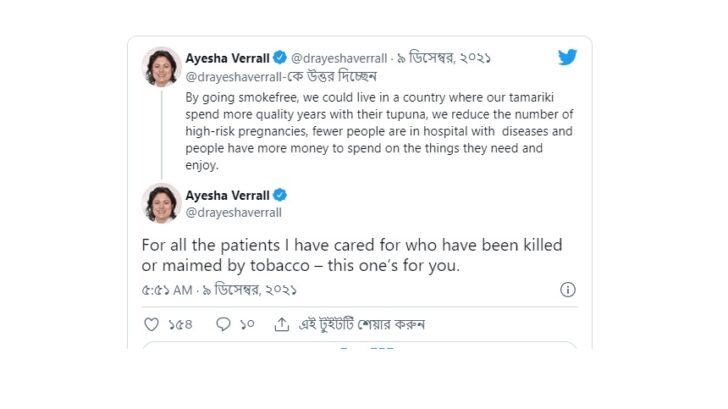Open replies via speech bubble icon

tap(223, 324)
